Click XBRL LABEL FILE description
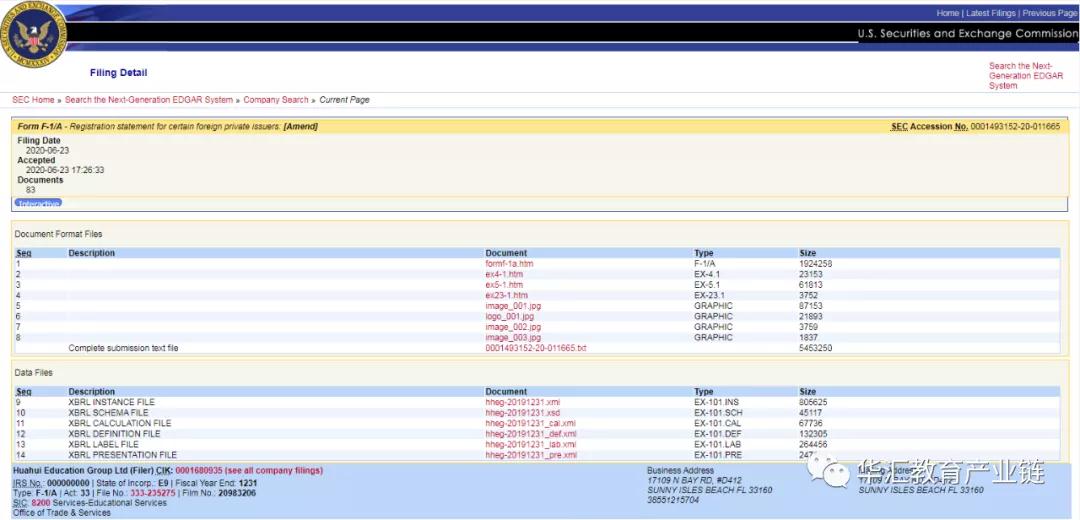The width and height of the screenshot is (1080, 520). (x=103, y=445)
